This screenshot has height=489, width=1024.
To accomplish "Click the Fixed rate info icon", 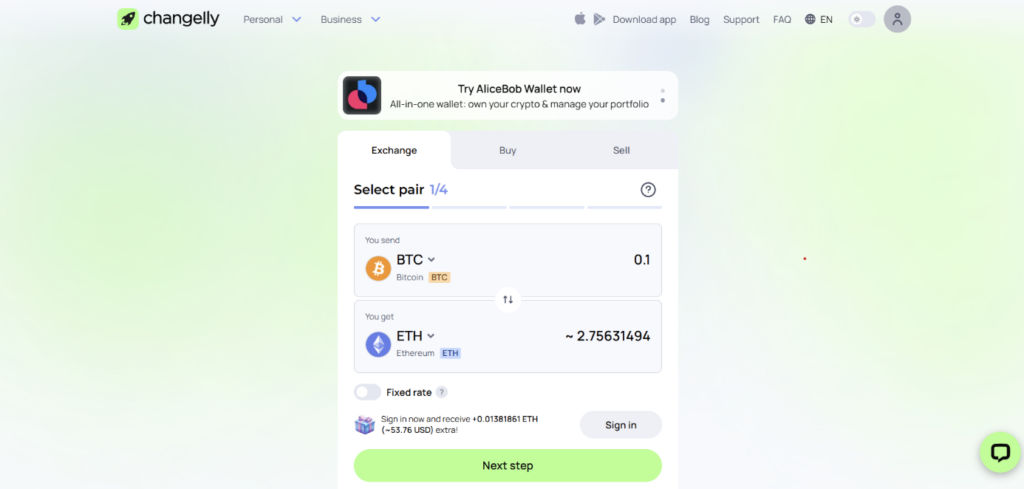I will (x=442, y=392).
